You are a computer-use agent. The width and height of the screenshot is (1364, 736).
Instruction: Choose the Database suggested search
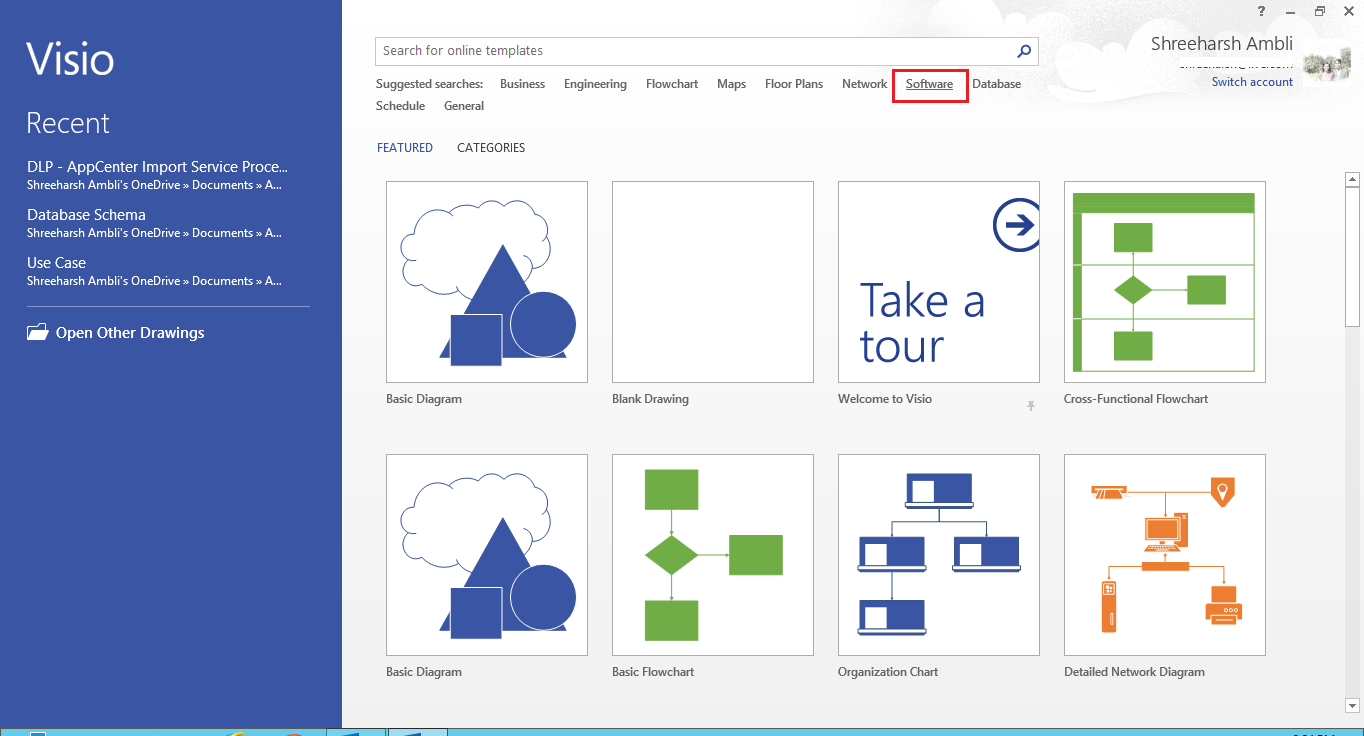tap(996, 84)
